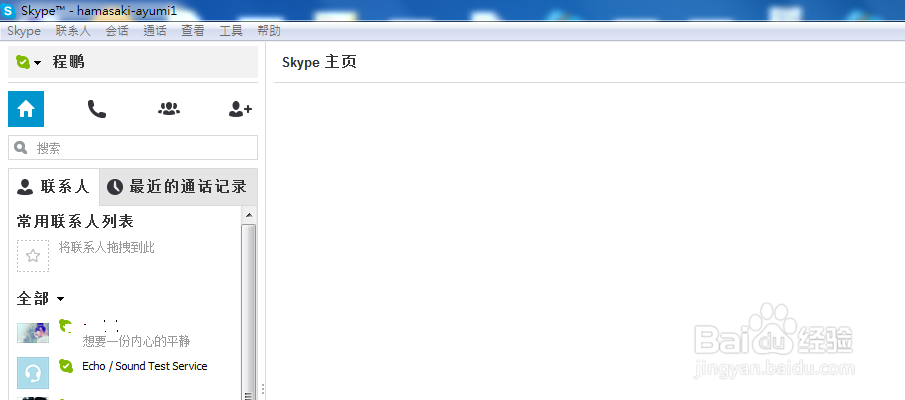
Task: Switch to the 最近的通话记录 tab
Action: coord(178,186)
